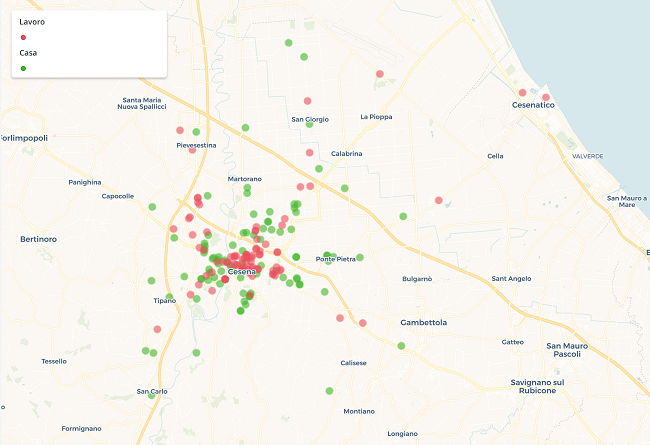Select the Ponte Pietra place label
Image resolution: width=650 pixels, height=445 pixels.
[x=336, y=259]
